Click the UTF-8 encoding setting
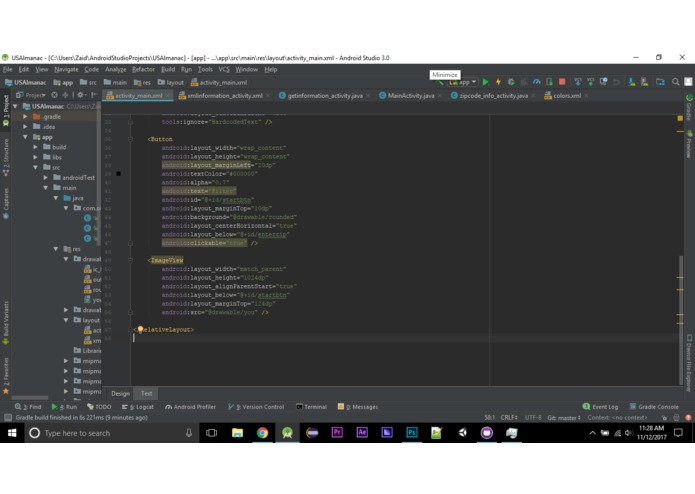Viewport: 695px width, 494px height. pyautogui.click(x=533, y=417)
